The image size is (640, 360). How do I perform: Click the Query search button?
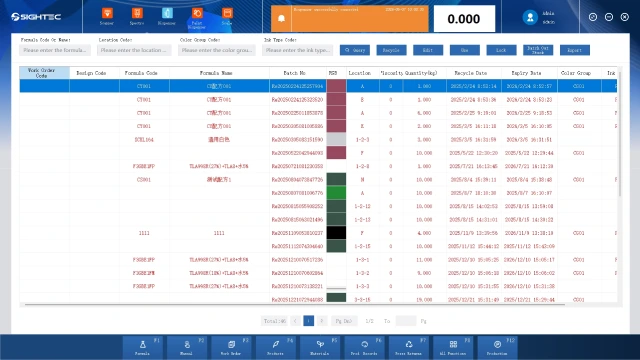point(355,50)
